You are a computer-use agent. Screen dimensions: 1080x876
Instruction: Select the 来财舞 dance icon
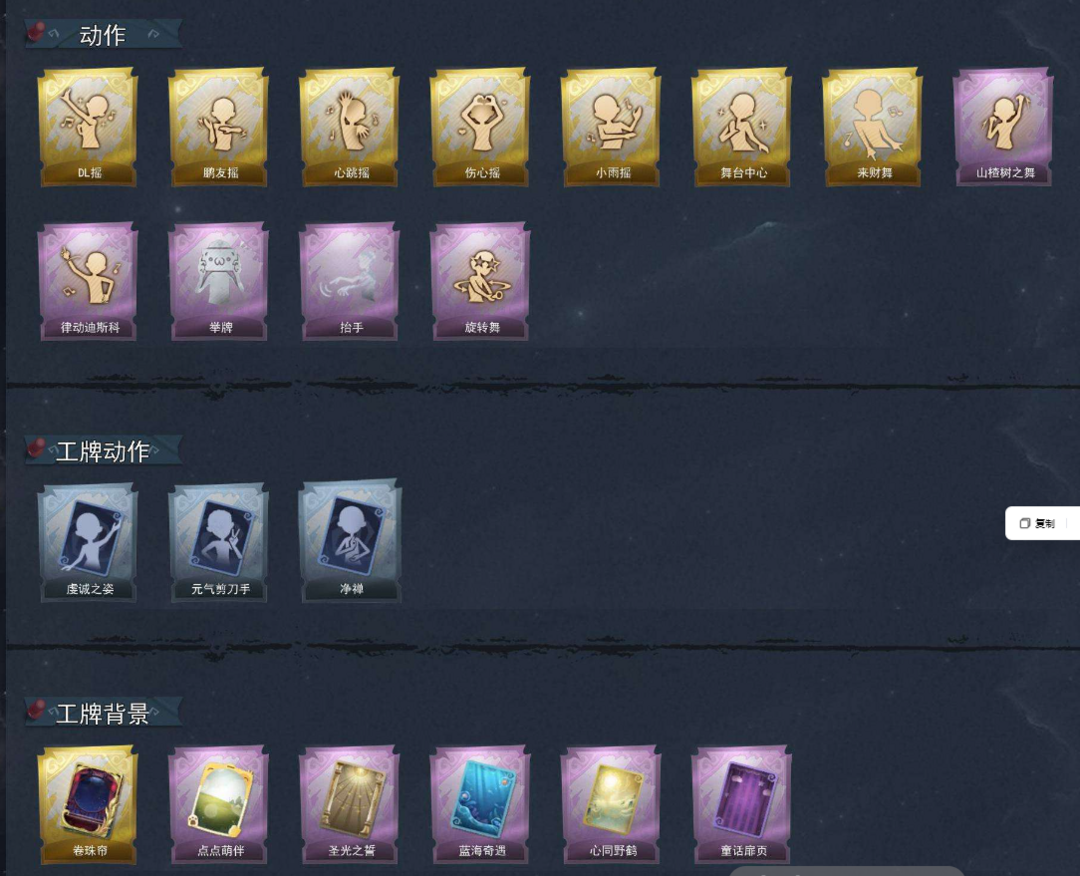(x=873, y=127)
